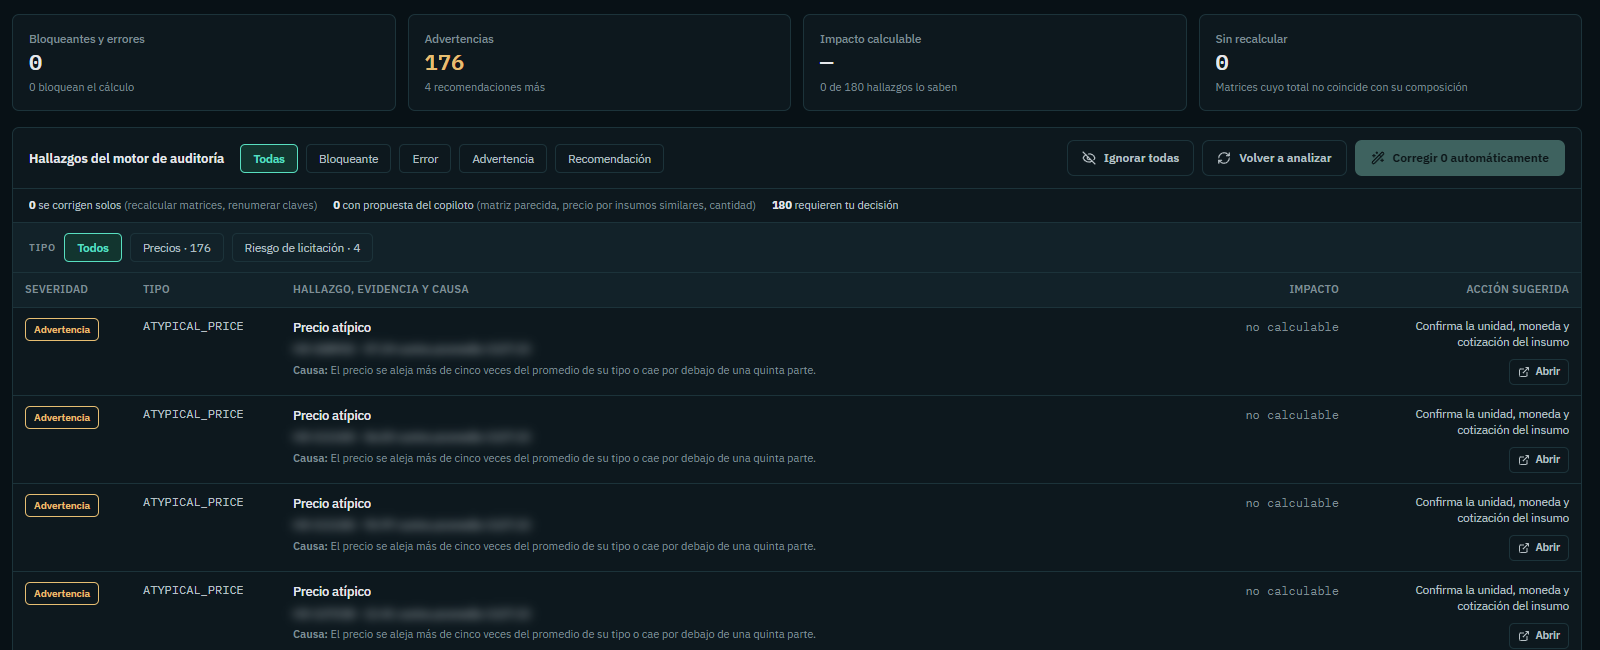Click Corregir 0 automáticamente button
The height and width of the screenshot is (650, 1600).
1460,158
